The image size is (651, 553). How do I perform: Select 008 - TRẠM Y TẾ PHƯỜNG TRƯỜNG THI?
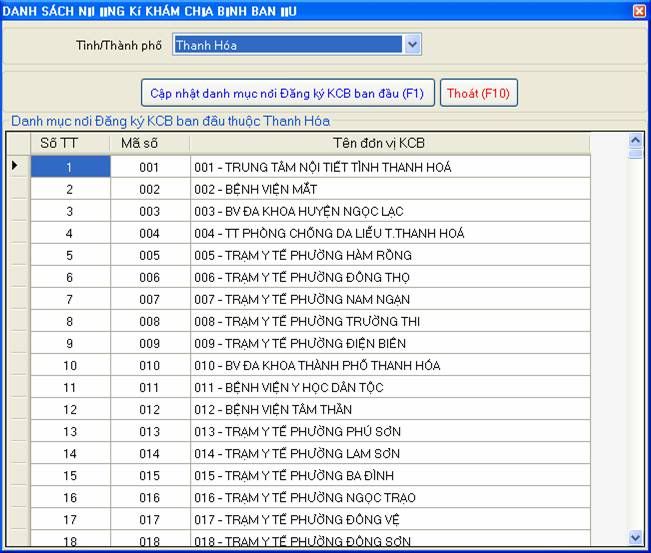390,321
